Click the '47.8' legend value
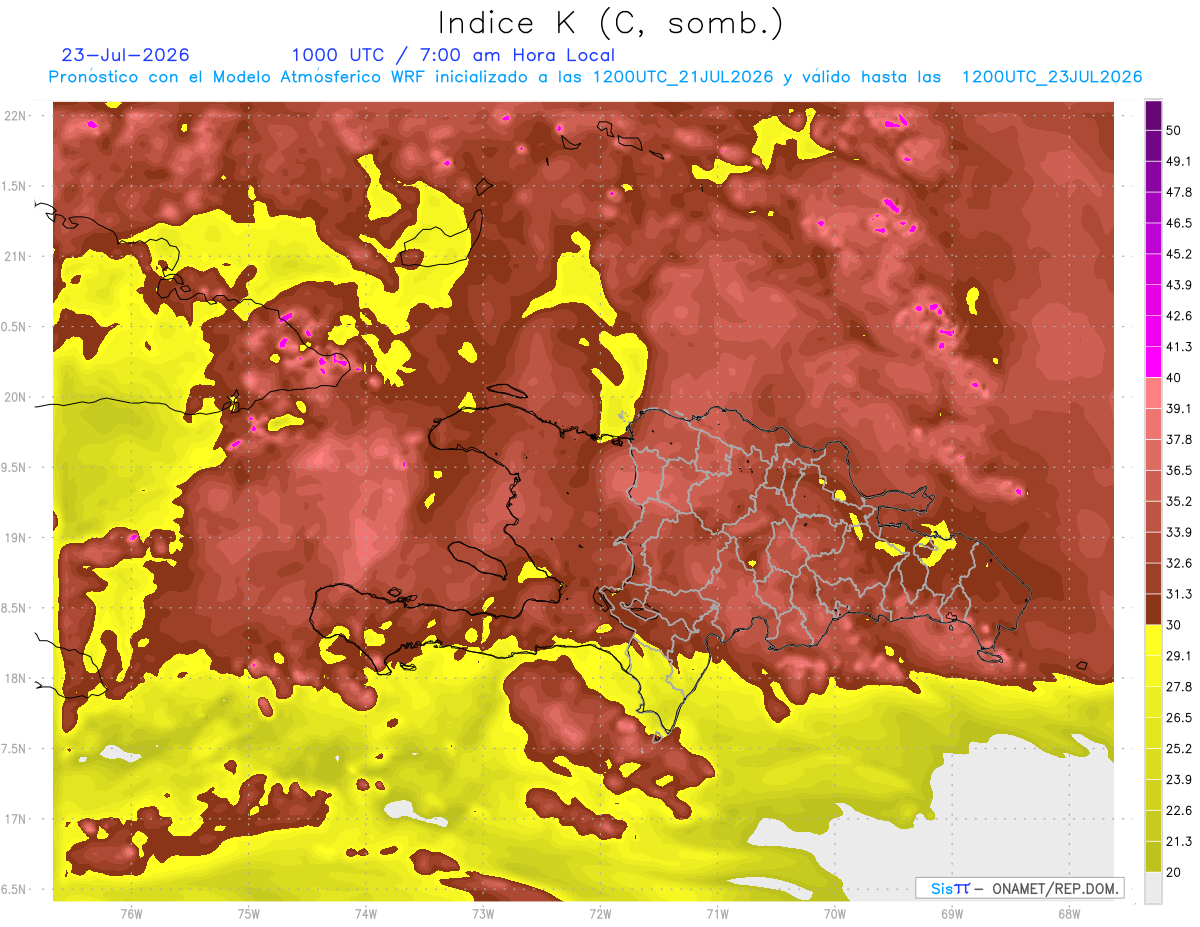The image size is (1200, 927). pos(1178,192)
